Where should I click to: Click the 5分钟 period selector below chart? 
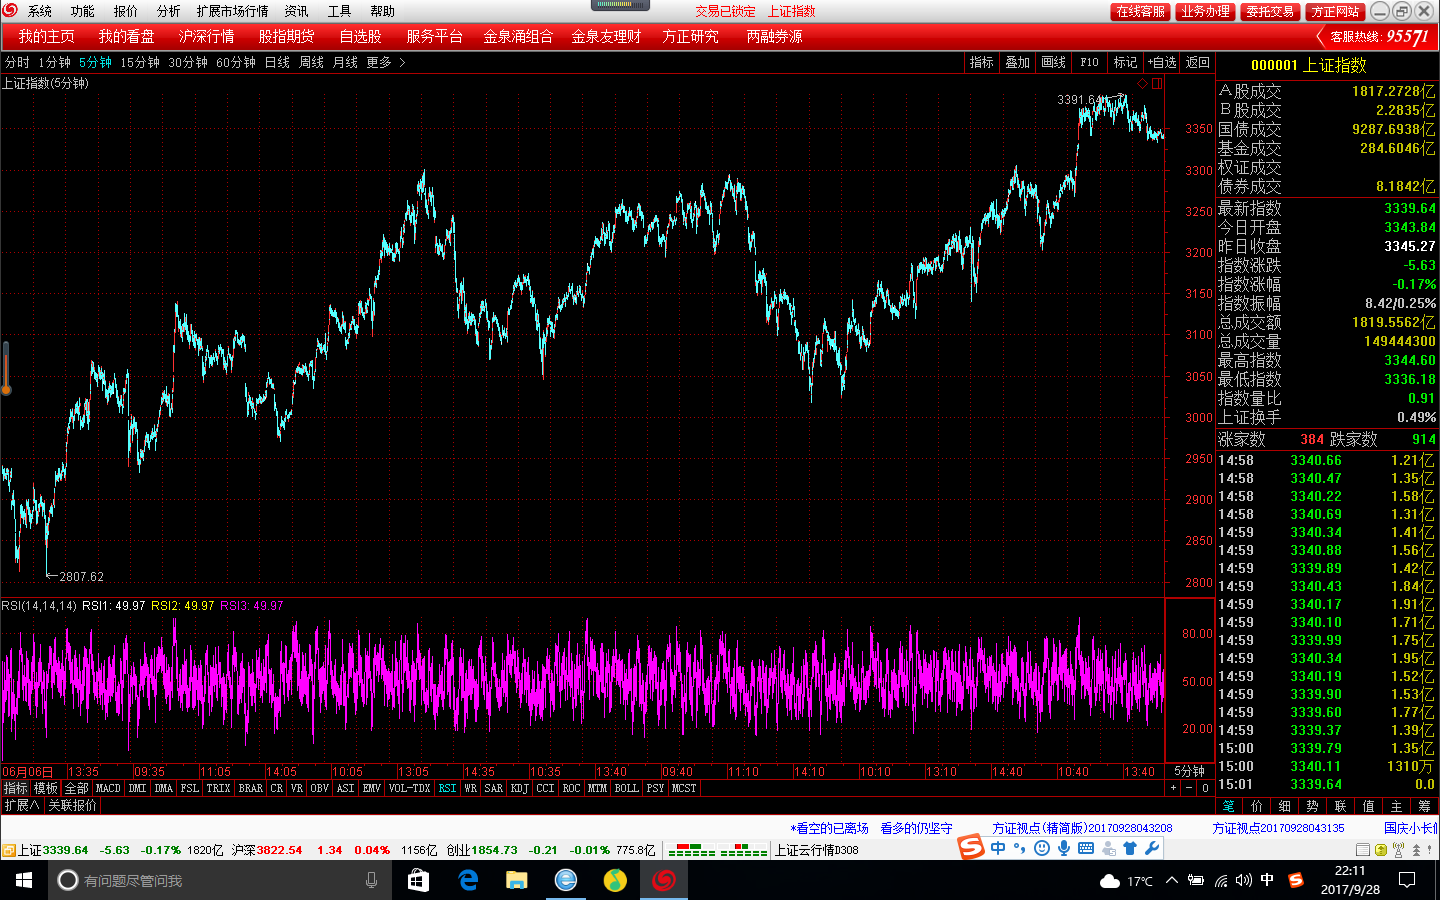coord(1189,771)
